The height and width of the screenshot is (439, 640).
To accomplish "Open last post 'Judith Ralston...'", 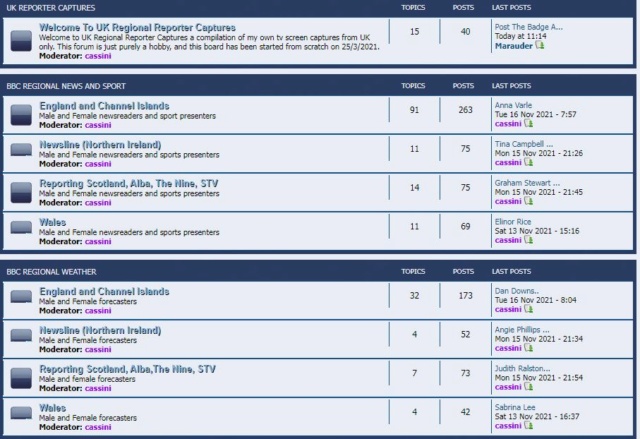I will click(522, 368).
